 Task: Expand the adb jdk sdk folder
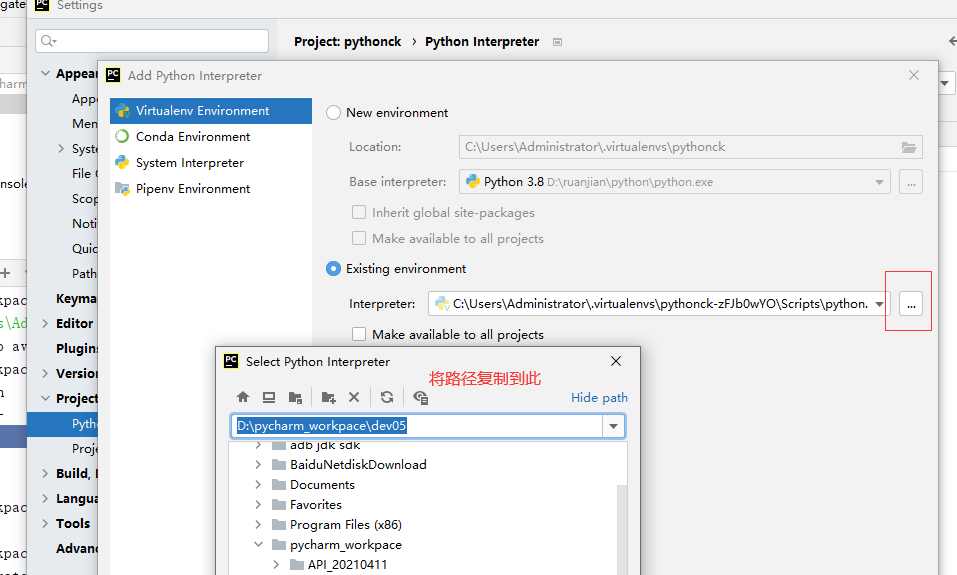pos(258,446)
